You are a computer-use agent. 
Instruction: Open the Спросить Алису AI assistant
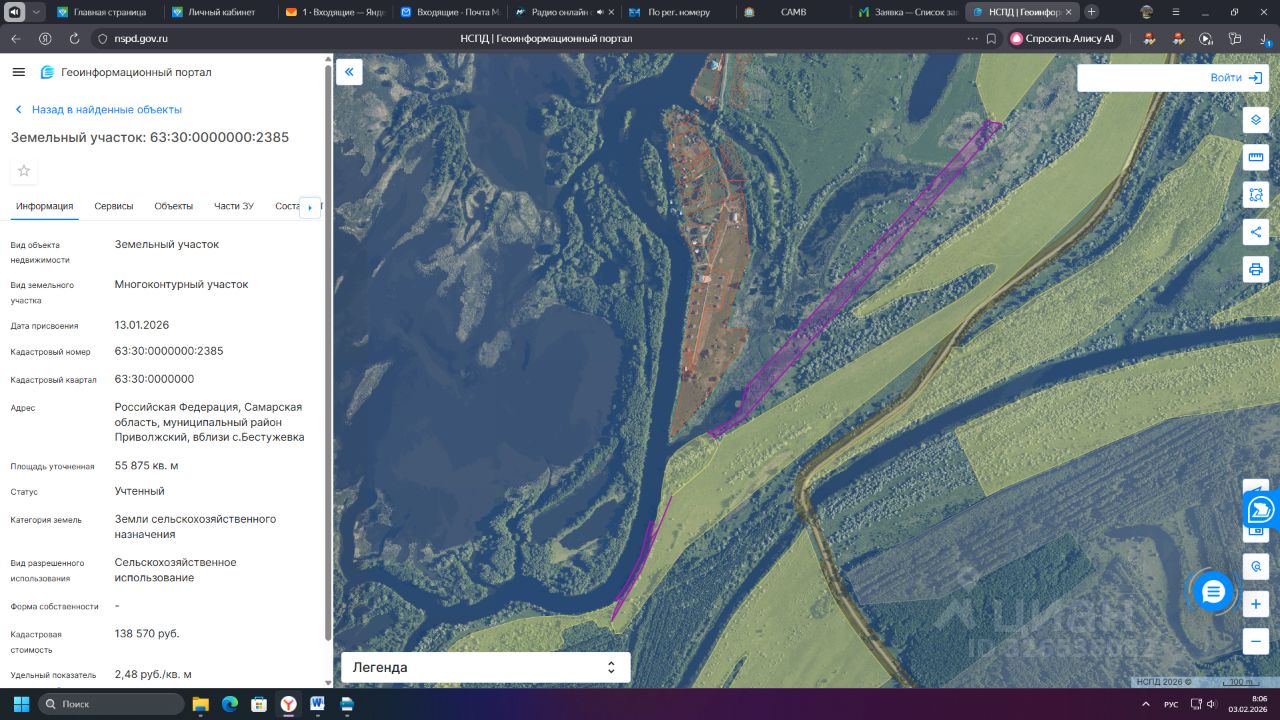(x=1063, y=38)
